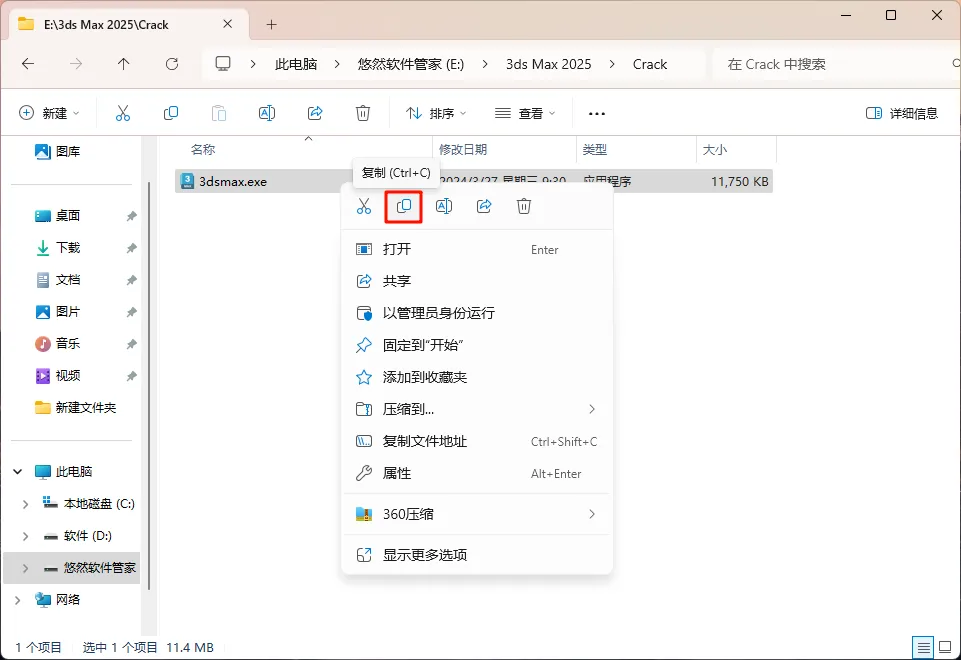Collapse 此电脑 tree node
This screenshot has width=961, height=660.
point(18,472)
